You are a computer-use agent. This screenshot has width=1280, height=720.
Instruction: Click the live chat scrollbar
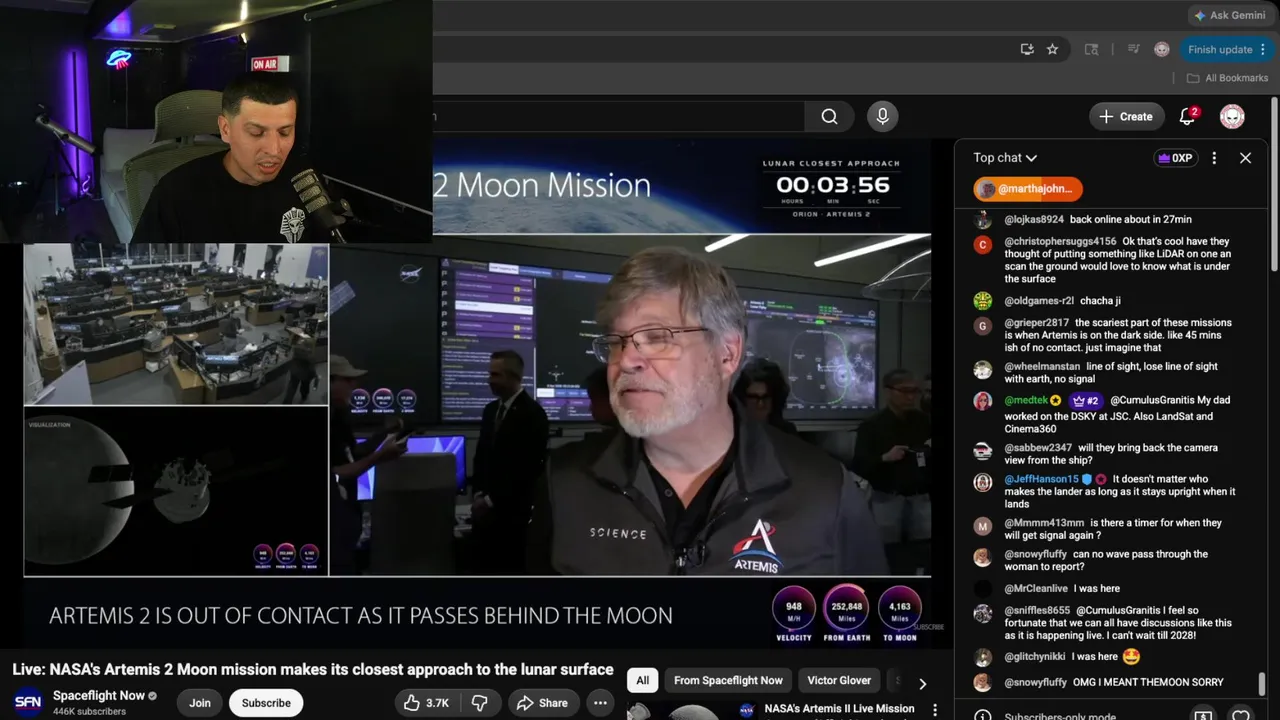(x=1262, y=685)
